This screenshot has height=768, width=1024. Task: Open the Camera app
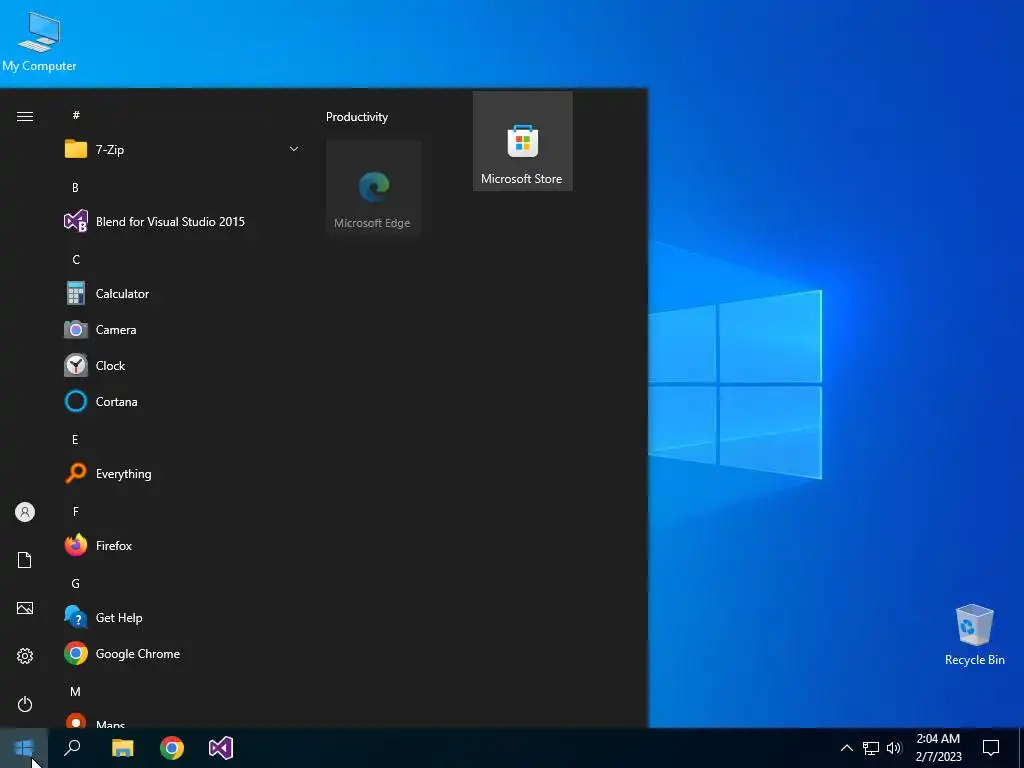[x=181, y=330]
